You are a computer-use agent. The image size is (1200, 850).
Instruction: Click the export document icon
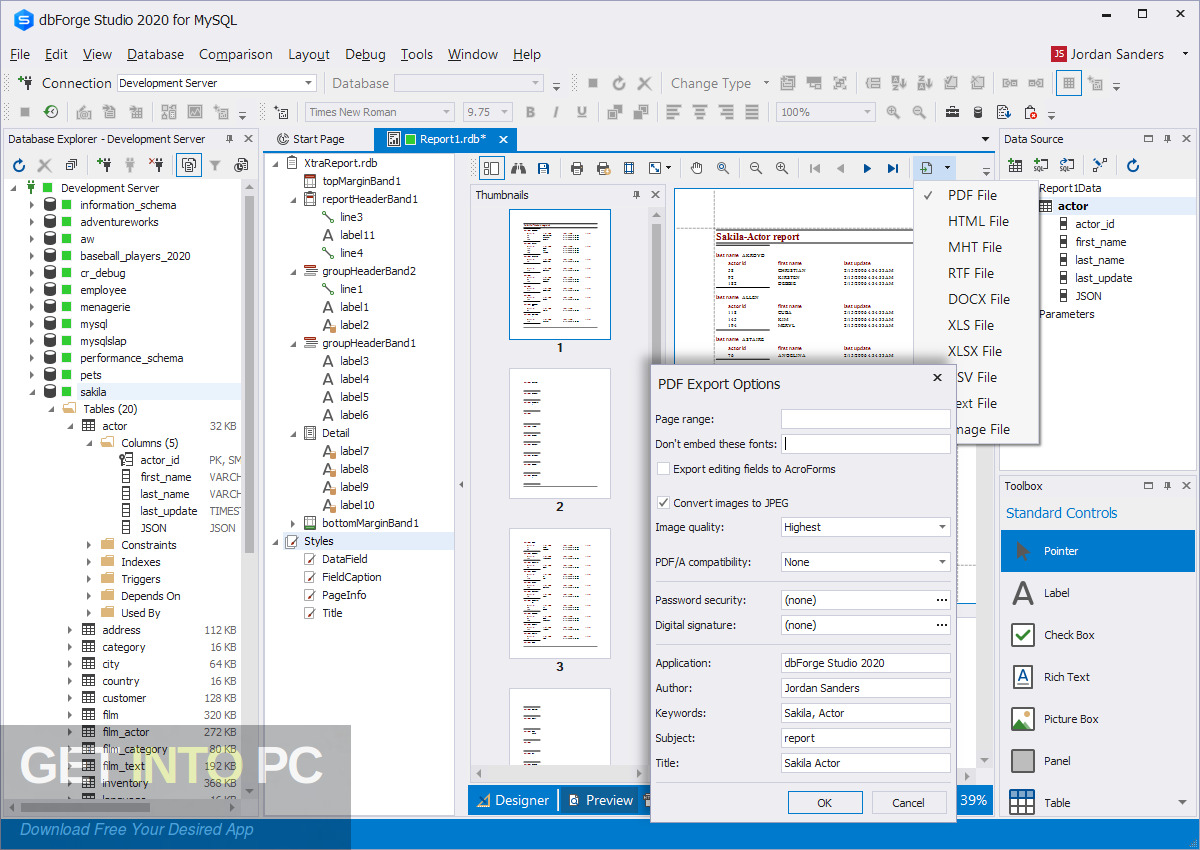coord(927,168)
